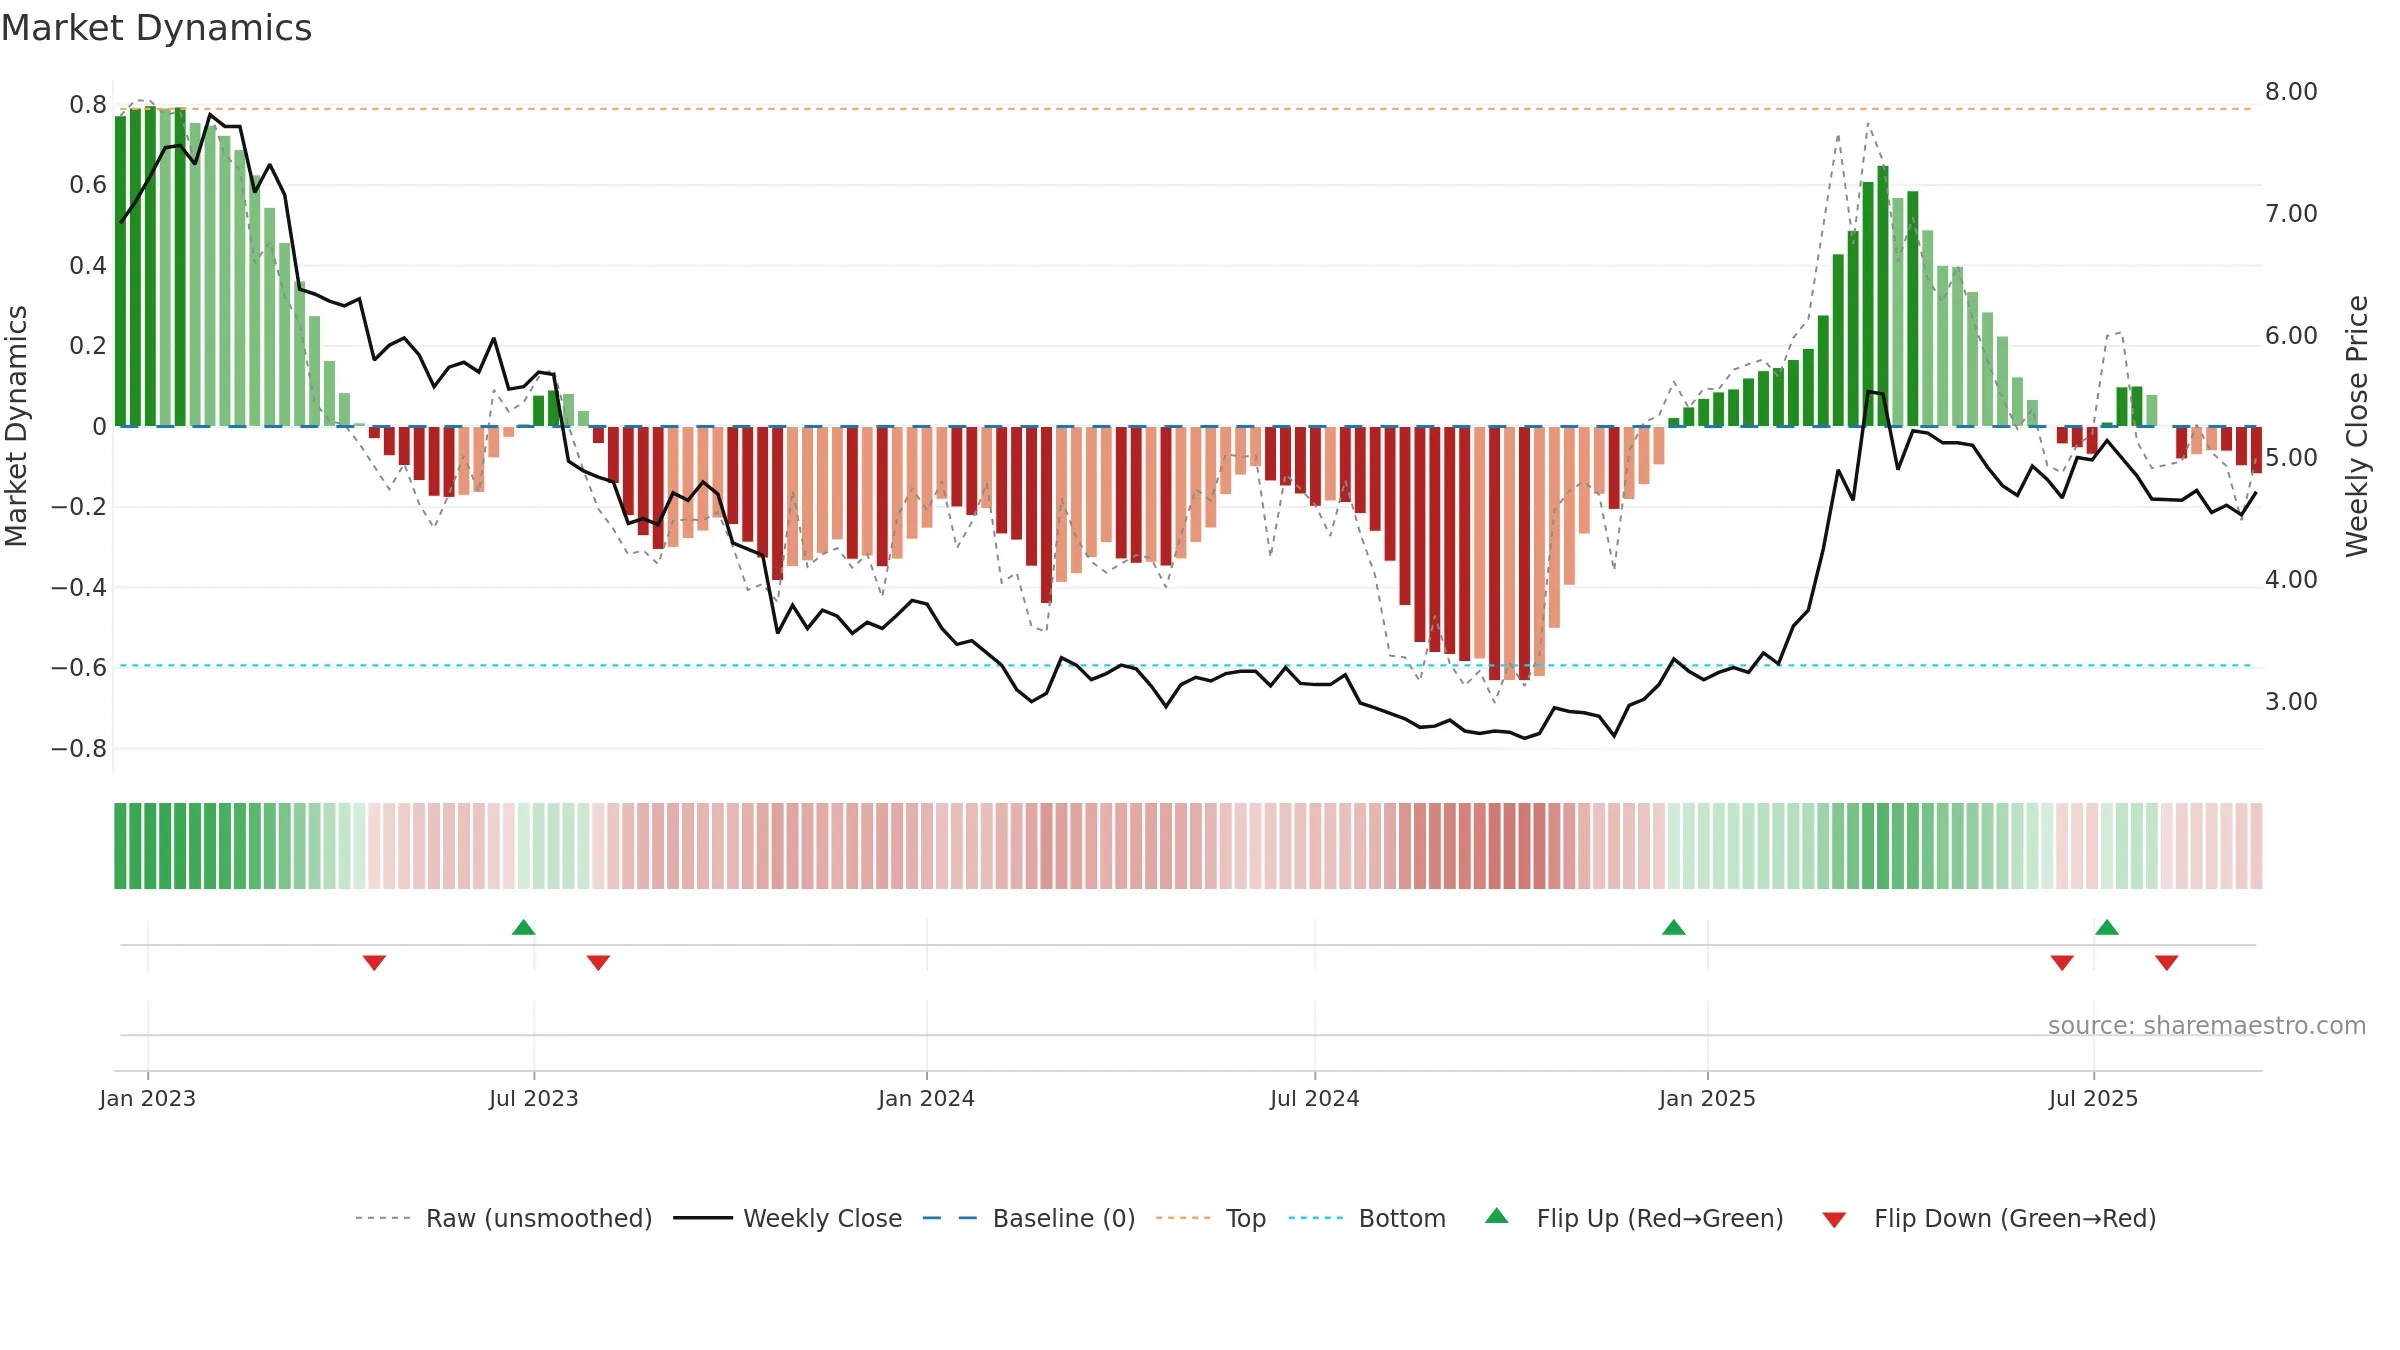Toggle the Top legend entry
2400x1350 pixels.
pos(1210,1218)
